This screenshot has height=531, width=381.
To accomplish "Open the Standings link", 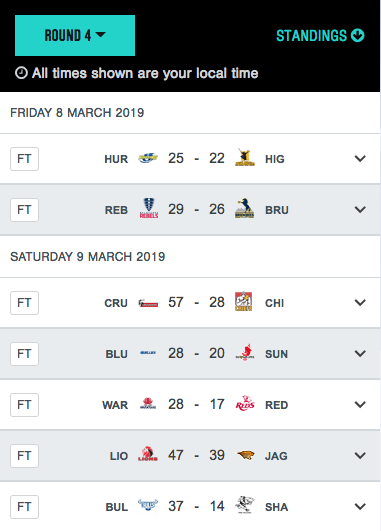I will 320,36.
